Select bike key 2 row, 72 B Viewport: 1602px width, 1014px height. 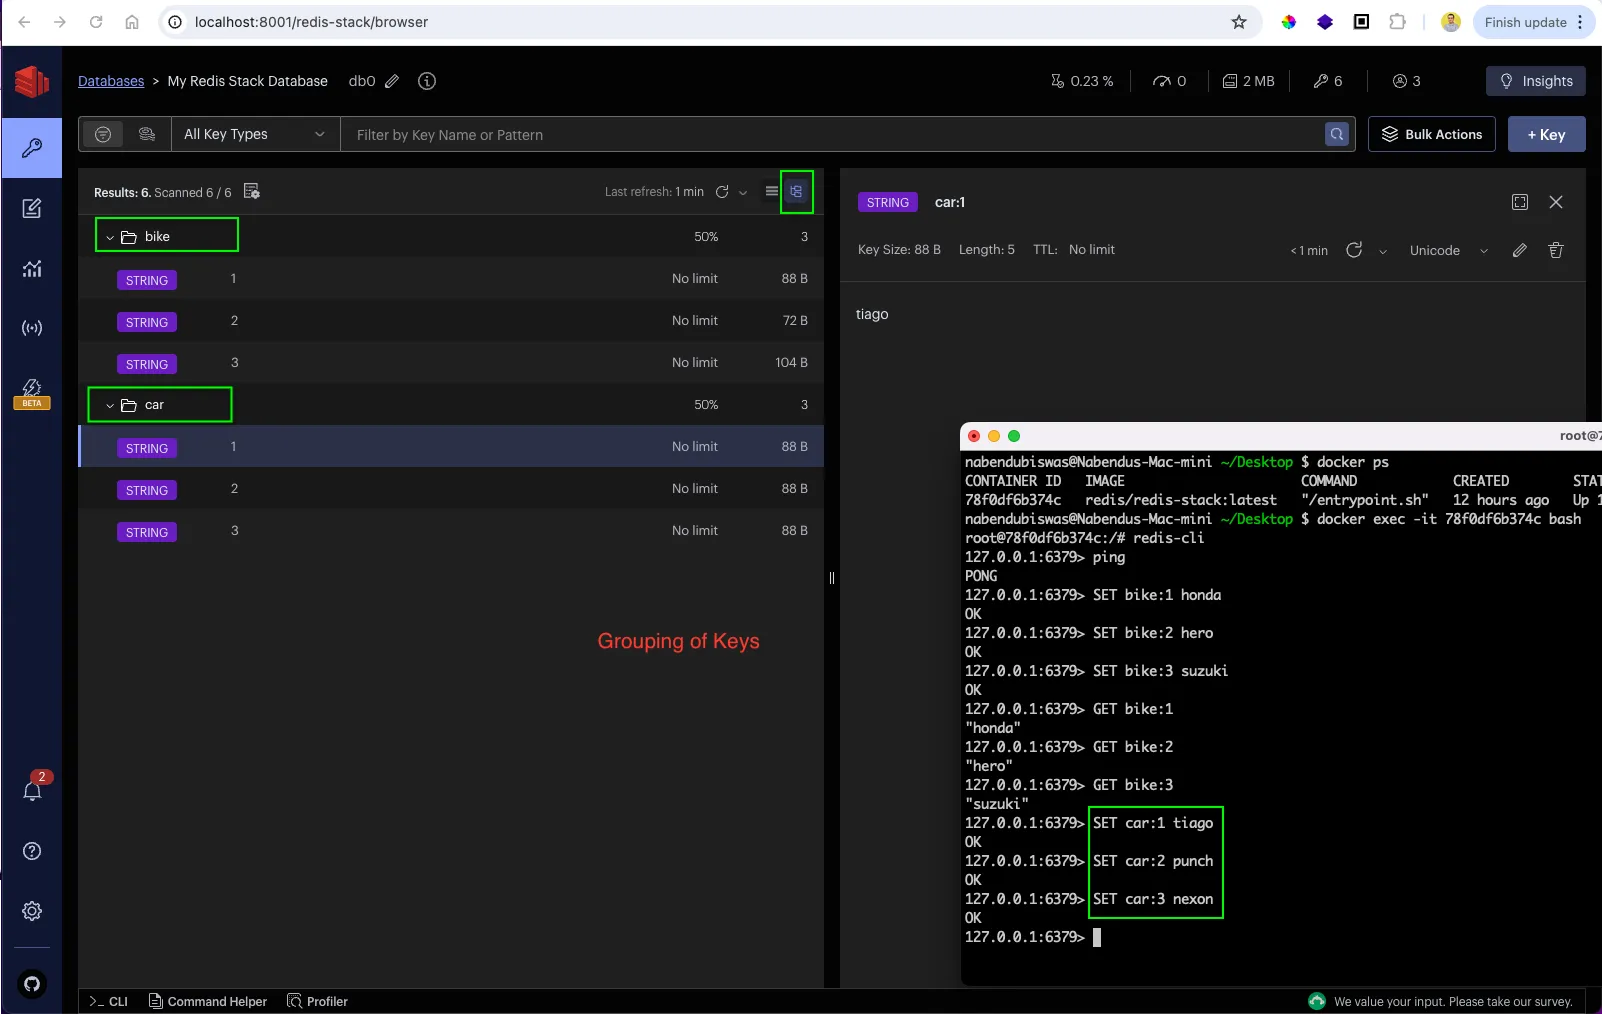(x=451, y=321)
